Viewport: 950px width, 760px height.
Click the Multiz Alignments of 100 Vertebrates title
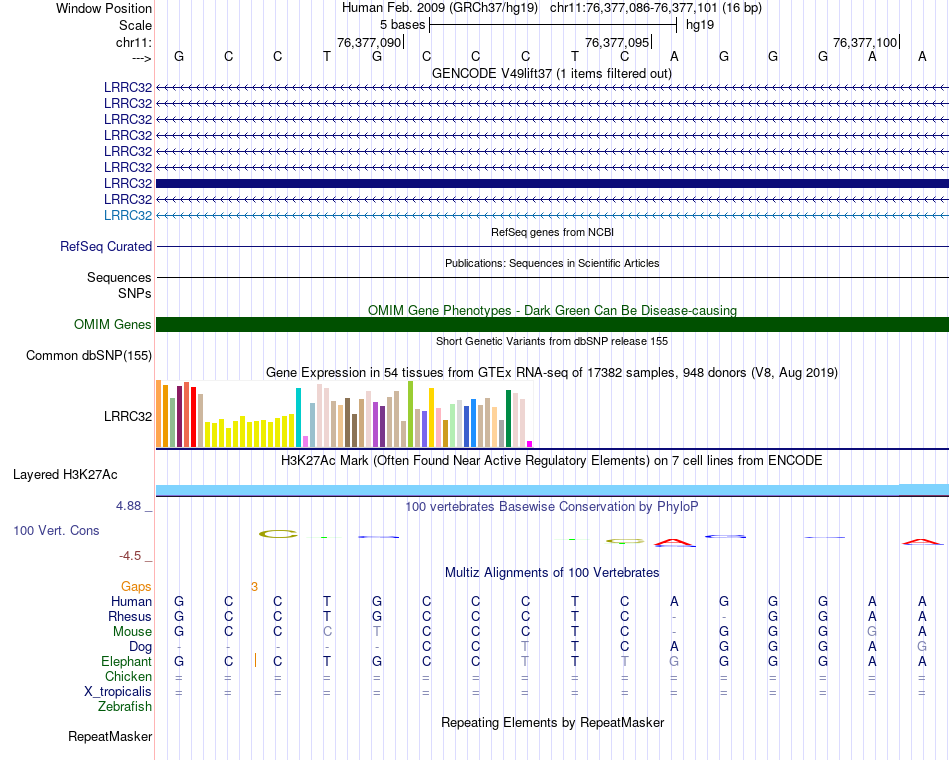pos(552,572)
